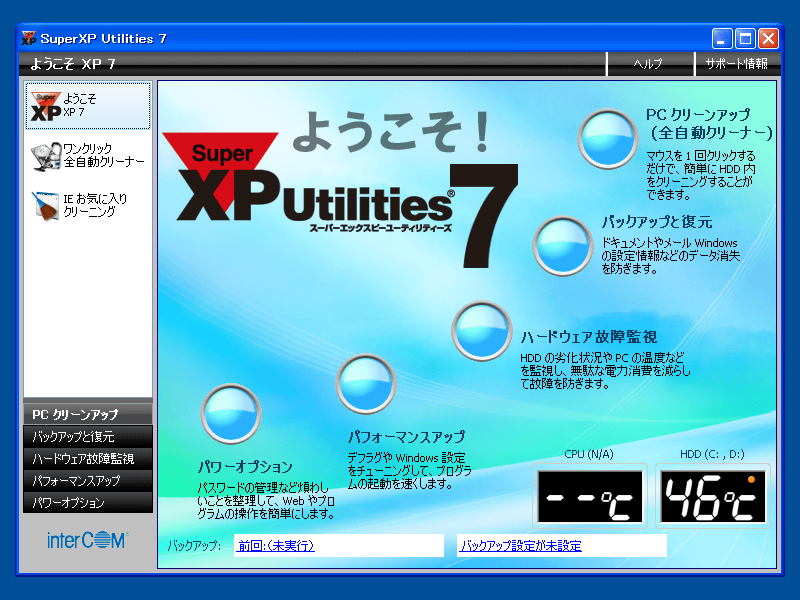This screenshot has width=800, height=600.
Task: Switch to ハードウェア故障監視 sidebar section
Action: [88, 459]
